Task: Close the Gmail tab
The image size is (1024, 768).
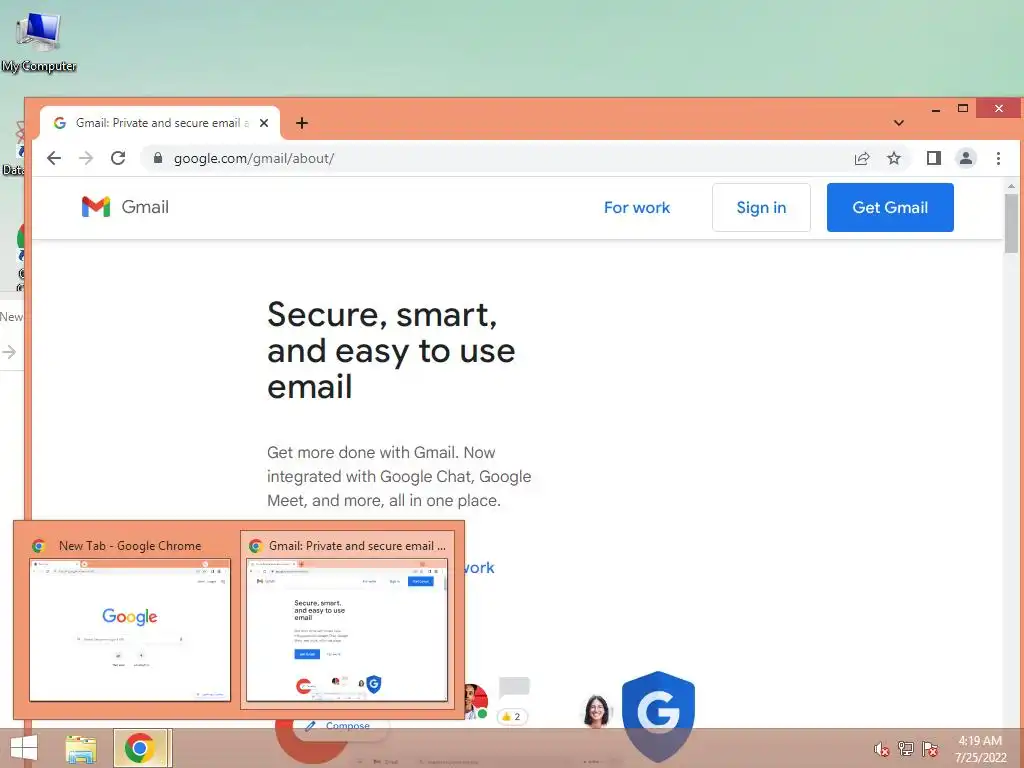Action: pos(264,123)
